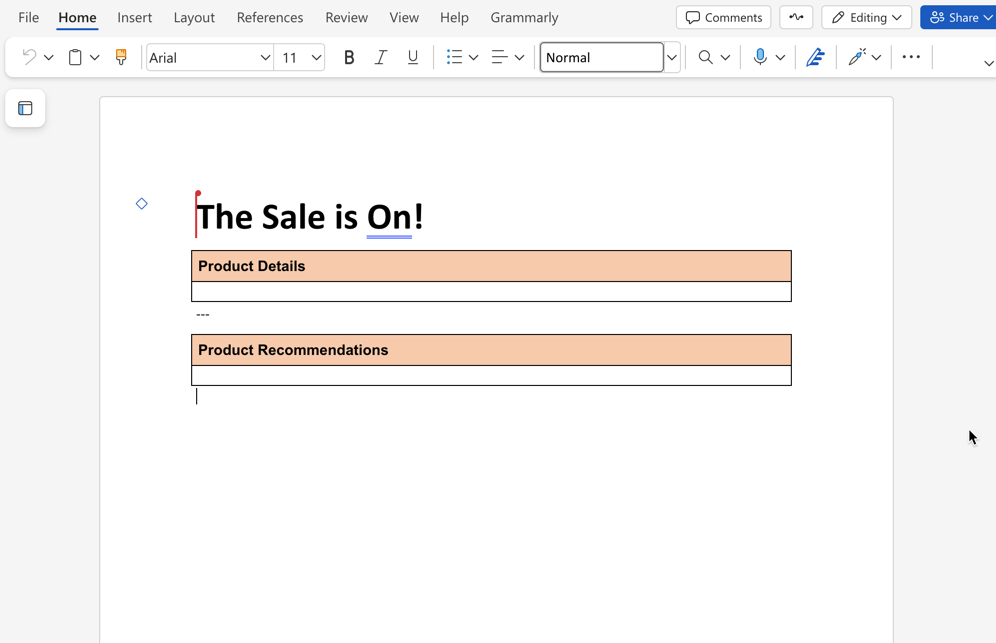Image resolution: width=996 pixels, height=643 pixels.
Task: Expand the Find options arrow
Action: 725,58
